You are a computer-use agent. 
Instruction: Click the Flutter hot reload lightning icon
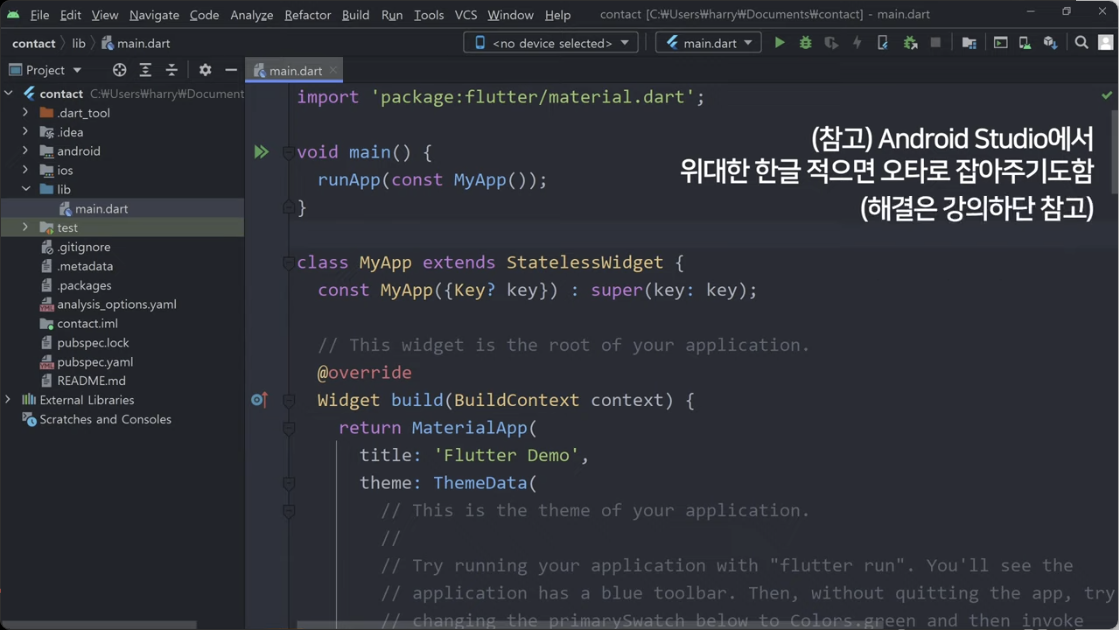point(856,43)
